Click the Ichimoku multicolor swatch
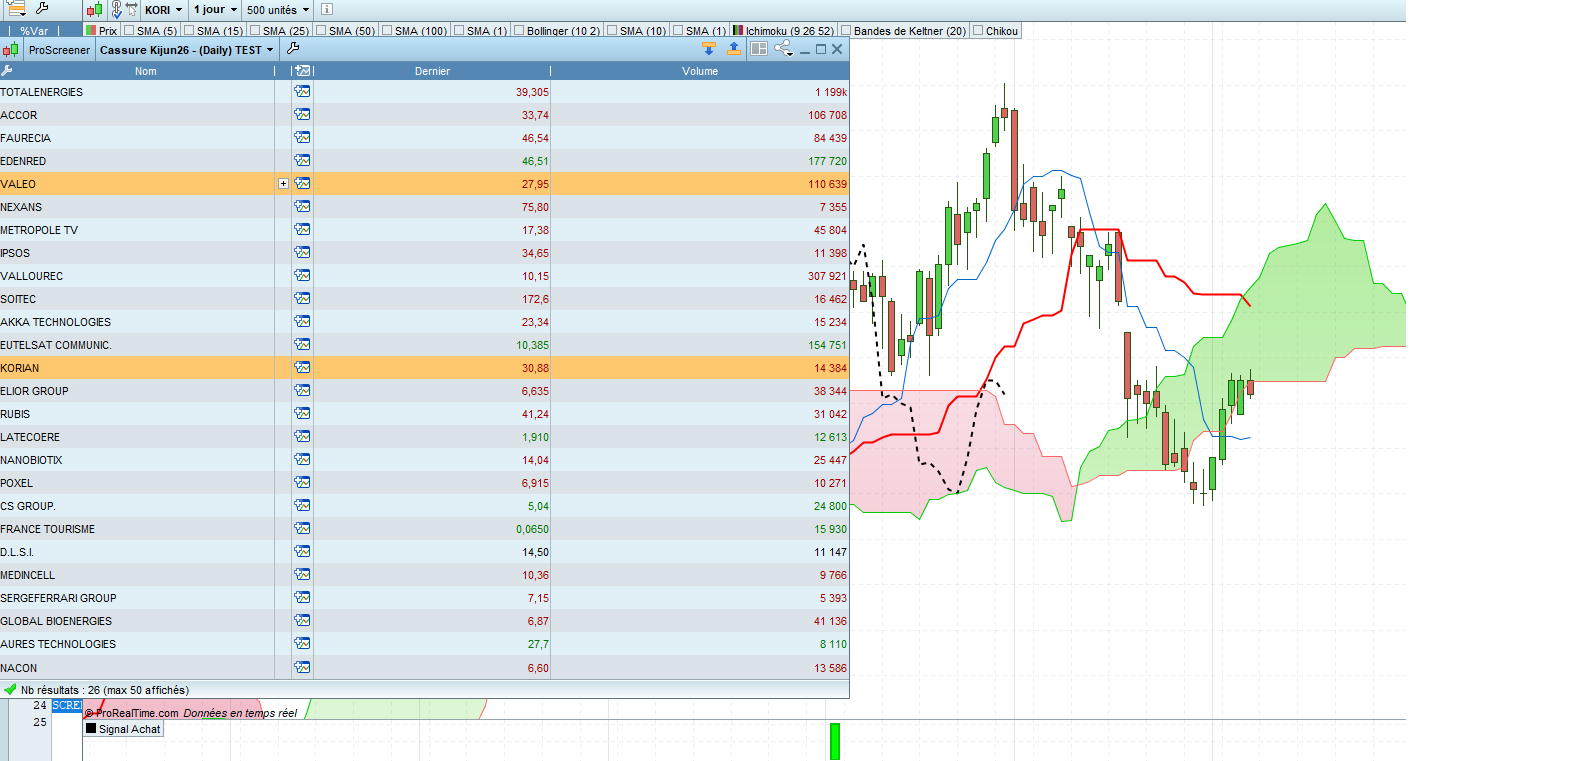The image size is (1581, 761). [x=738, y=31]
